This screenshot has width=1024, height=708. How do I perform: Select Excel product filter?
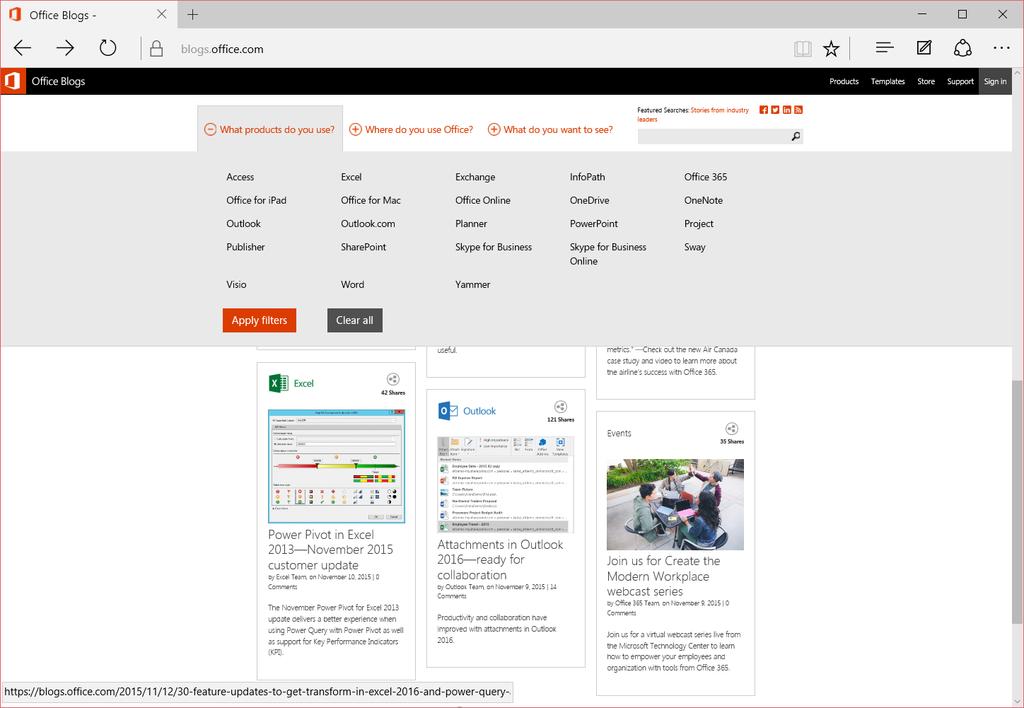(351, 177)
